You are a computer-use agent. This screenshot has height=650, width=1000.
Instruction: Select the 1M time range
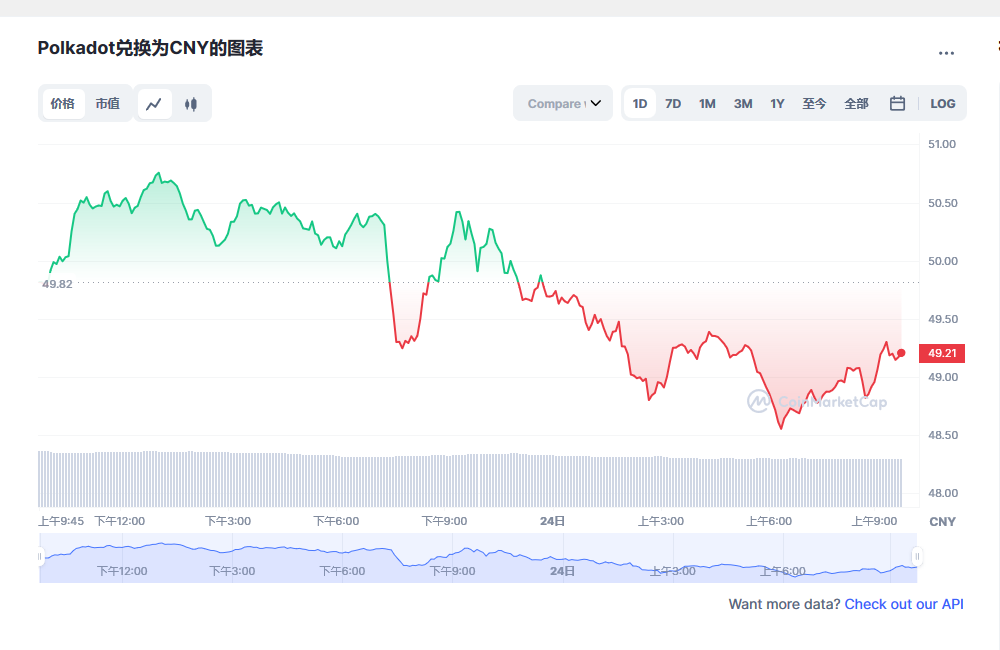point(707,103)
